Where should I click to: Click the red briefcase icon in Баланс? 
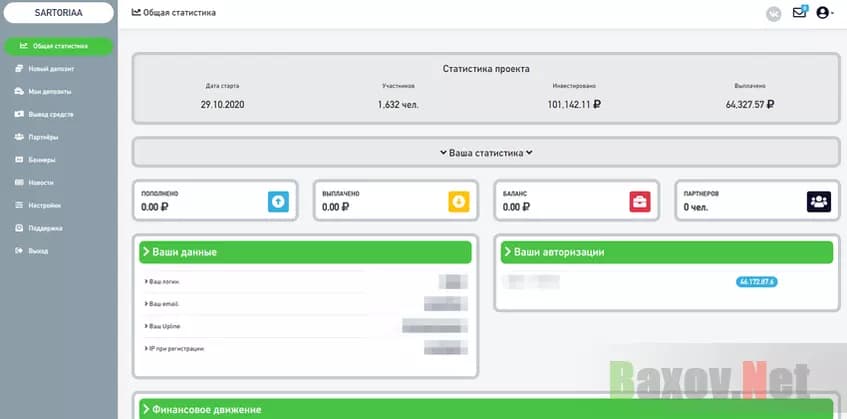pyautogui.click(x=639, y=201)
